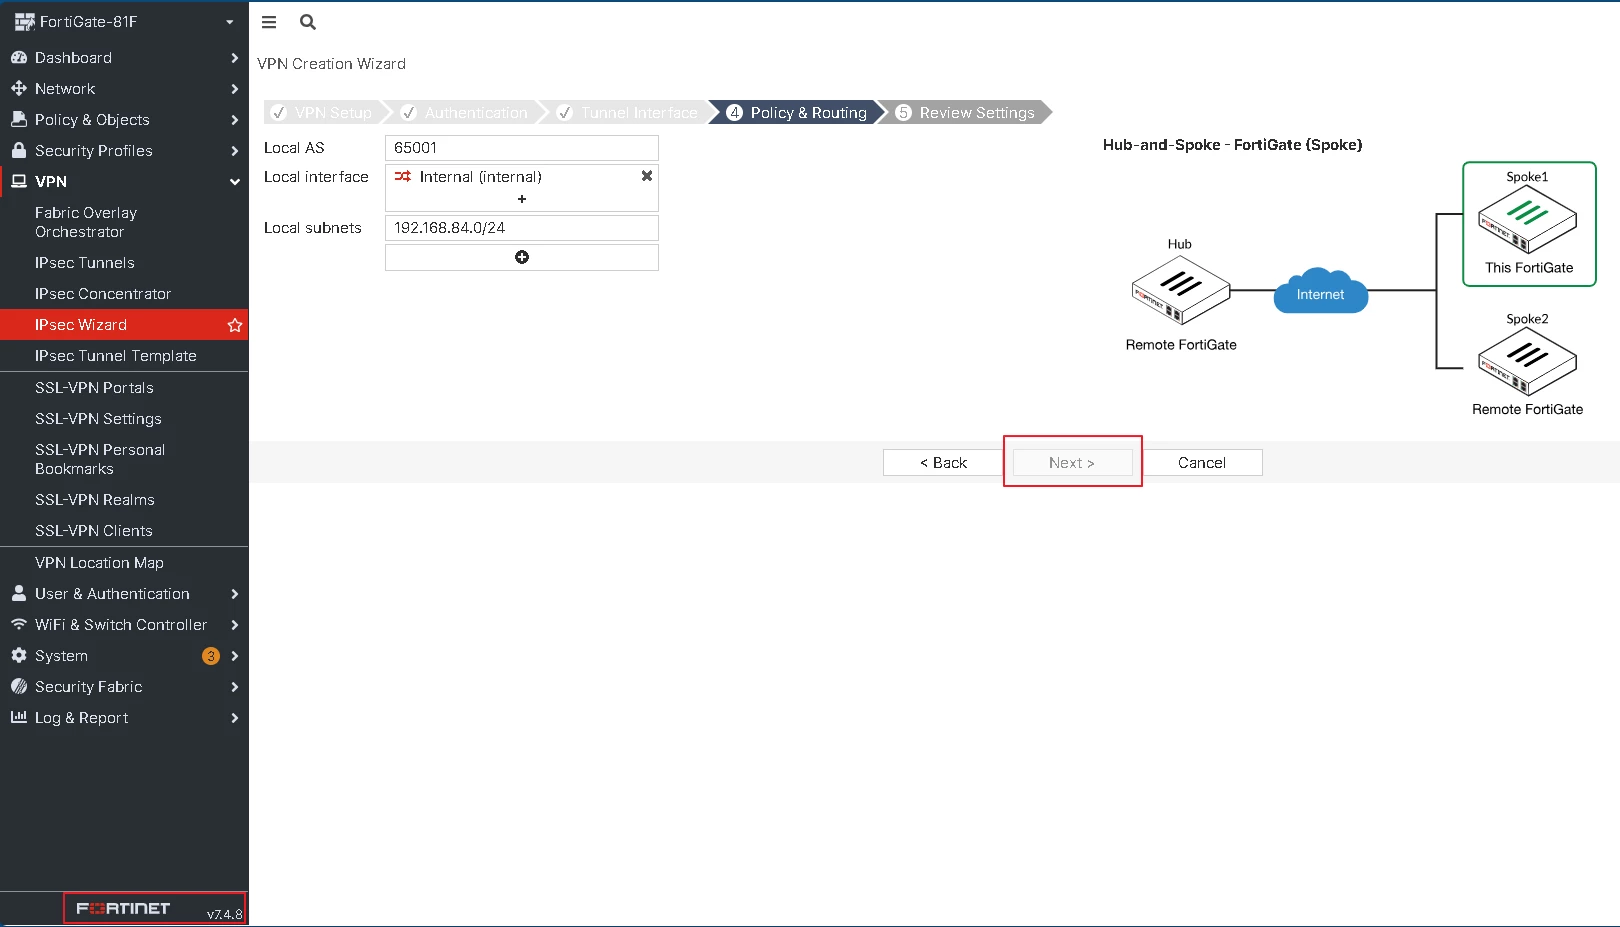The width and height of the screenshot is (1620, 927).
Task: Click the Policy & Objects icon
Action: [x=19, y=119]
